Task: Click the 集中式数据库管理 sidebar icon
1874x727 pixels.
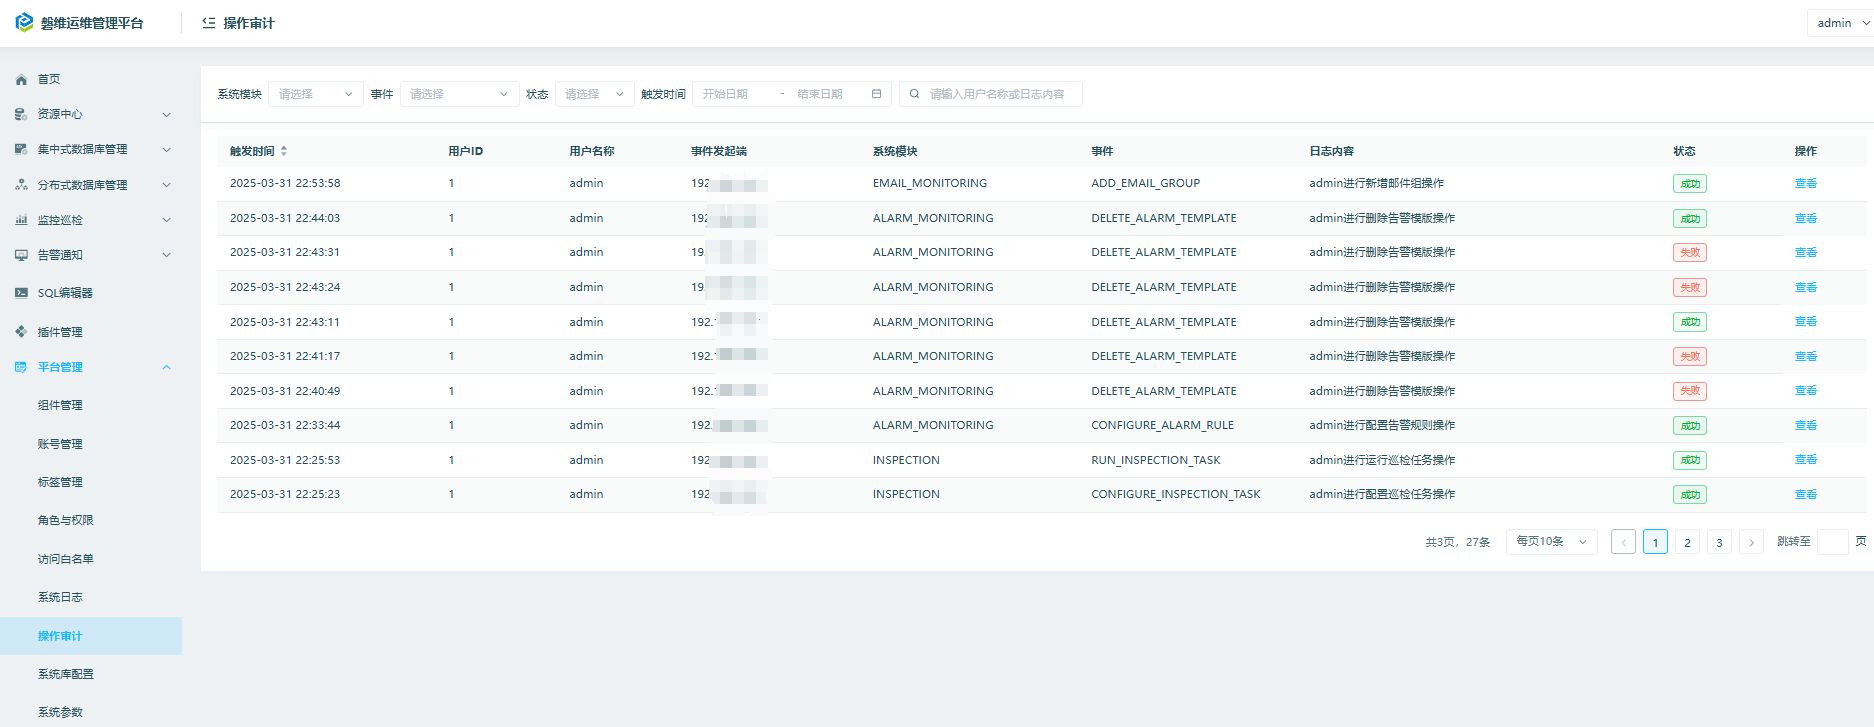Action: click(21, 149)
